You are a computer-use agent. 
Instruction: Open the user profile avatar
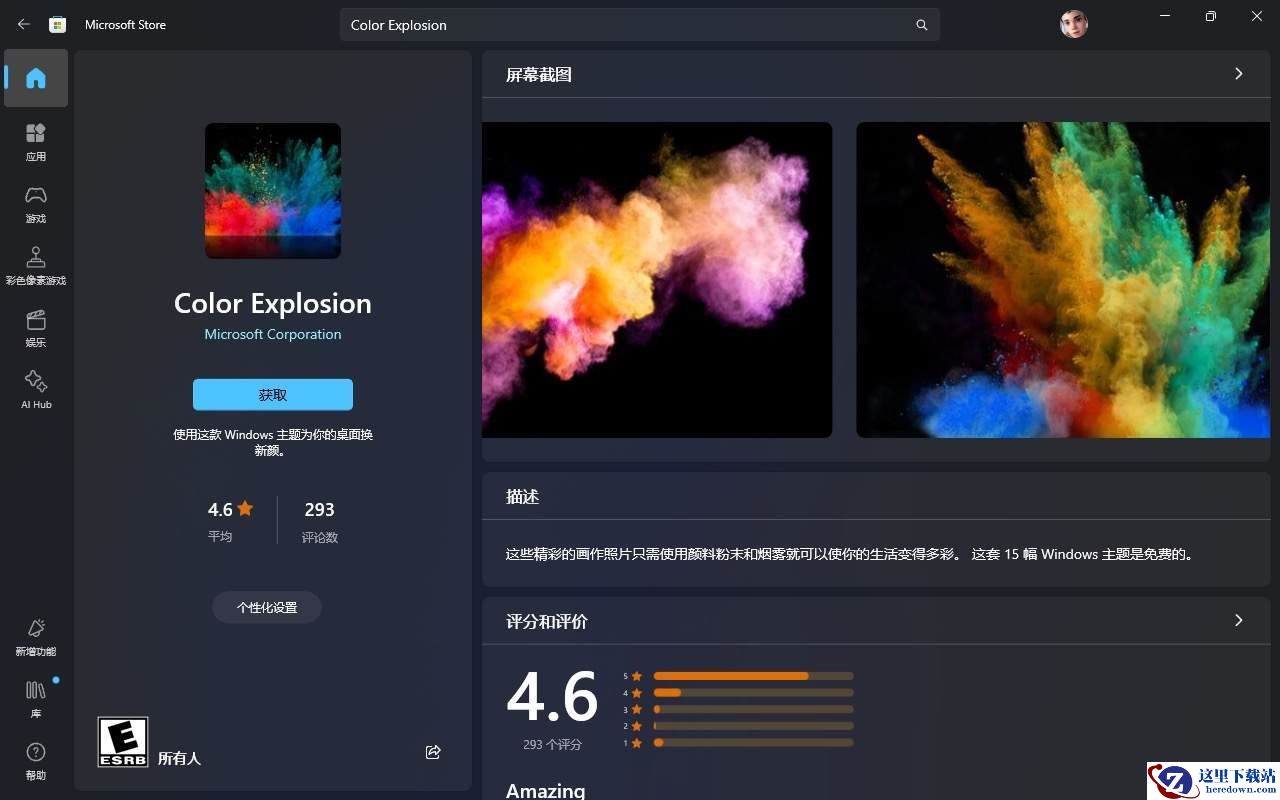point(1074,24)
